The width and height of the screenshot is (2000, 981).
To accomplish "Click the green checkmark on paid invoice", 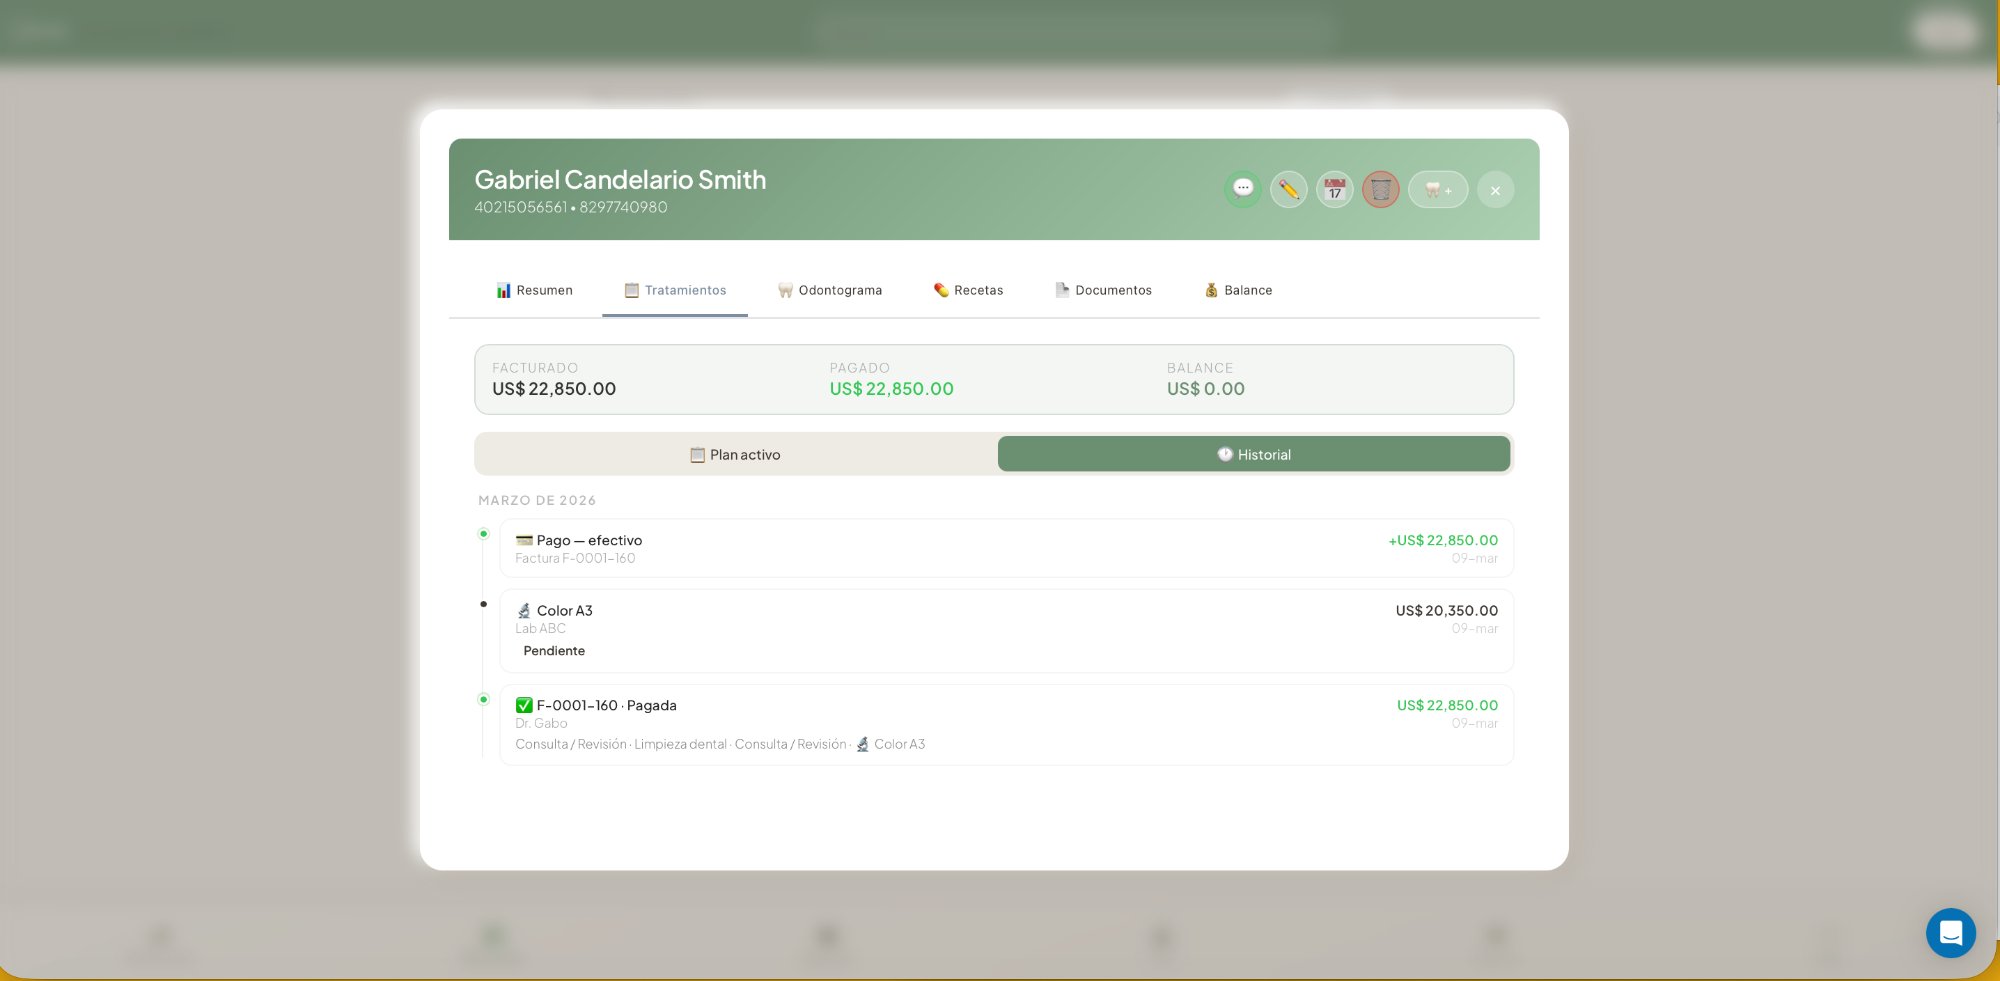I will [524, 705].
